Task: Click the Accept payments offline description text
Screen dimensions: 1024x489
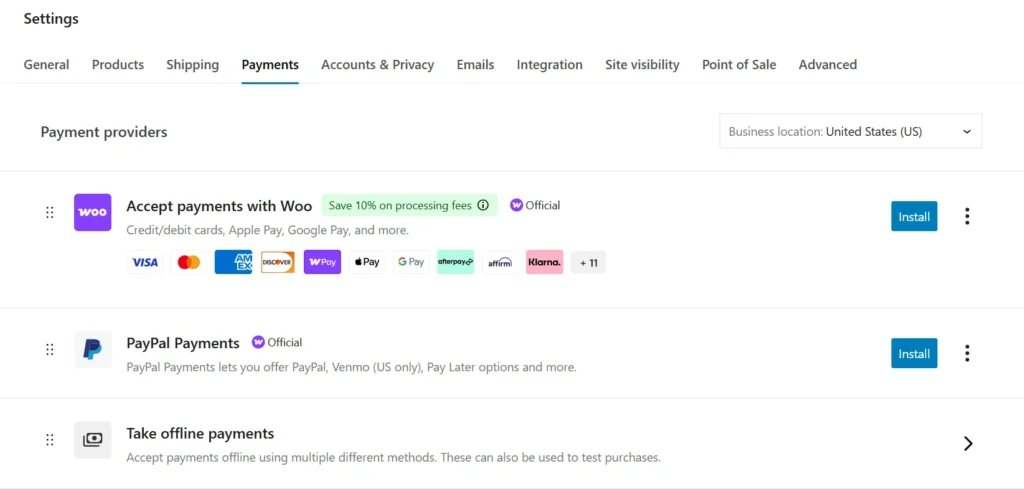Action: click(393, 457)
